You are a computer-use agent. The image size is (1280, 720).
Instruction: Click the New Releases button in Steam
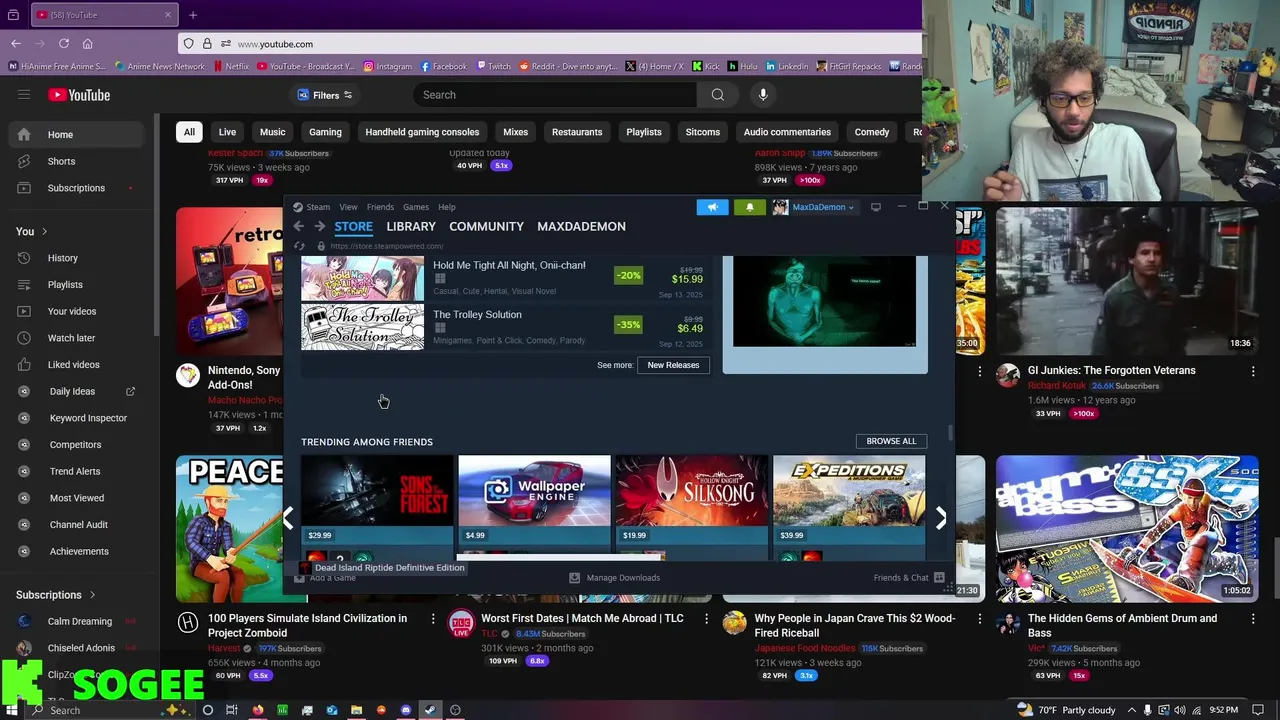673,365
